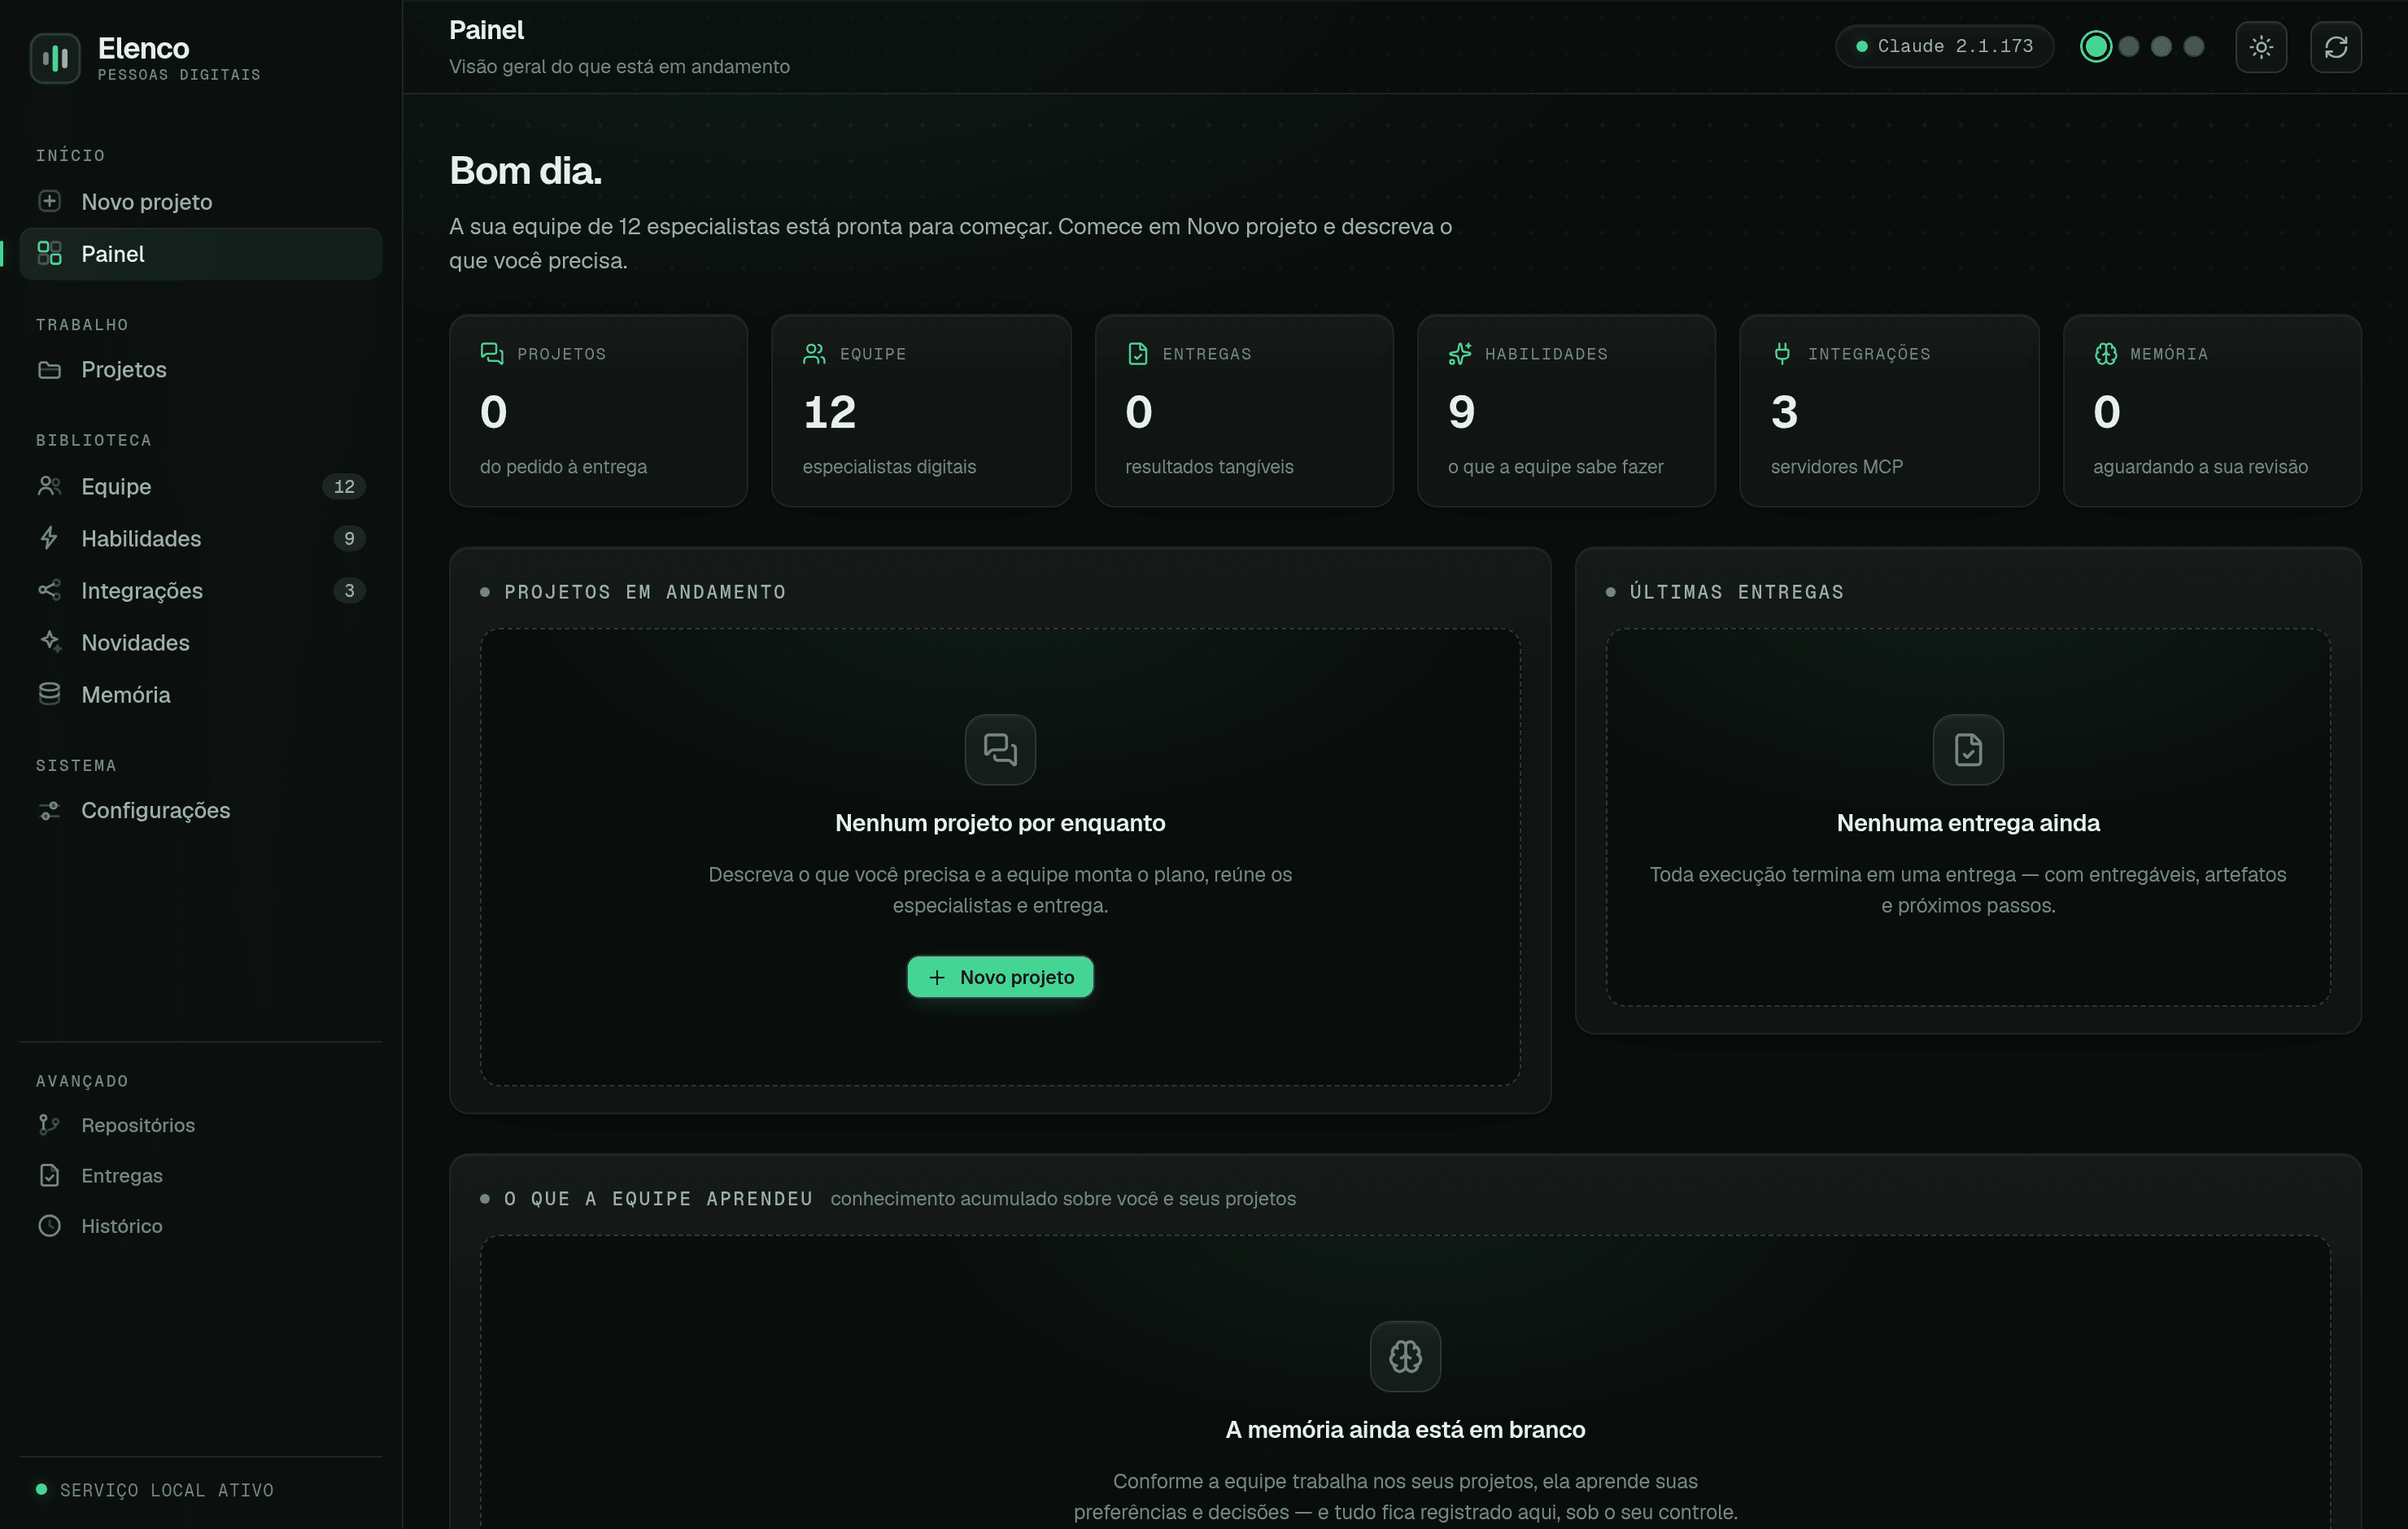Open Histórico under Avançado
Image resolution: width=2408 pixels, height=1529 pixels.
coord(200,1225)
